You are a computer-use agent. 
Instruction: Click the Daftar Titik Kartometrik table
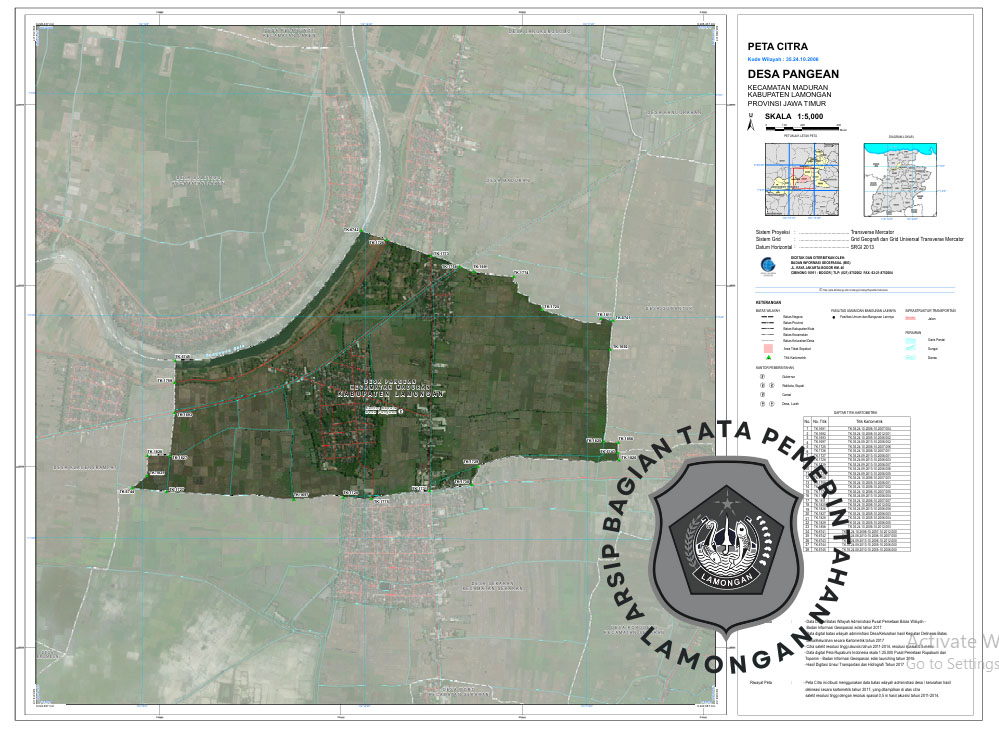[x=858, y=482]
